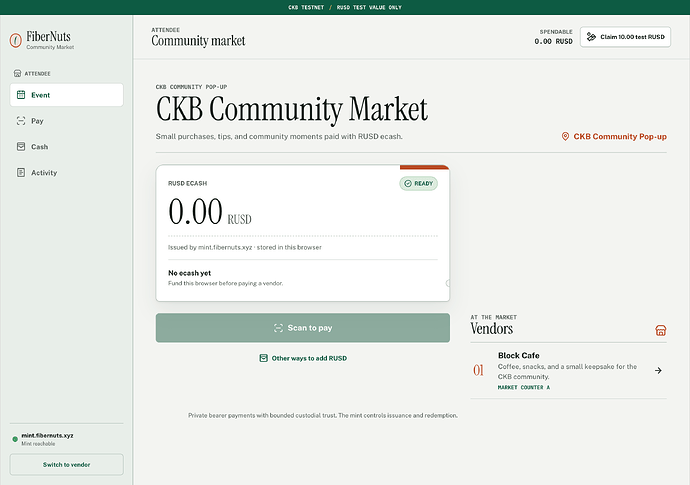Open the Event section

pyautogui.click(x=66, y=95)
